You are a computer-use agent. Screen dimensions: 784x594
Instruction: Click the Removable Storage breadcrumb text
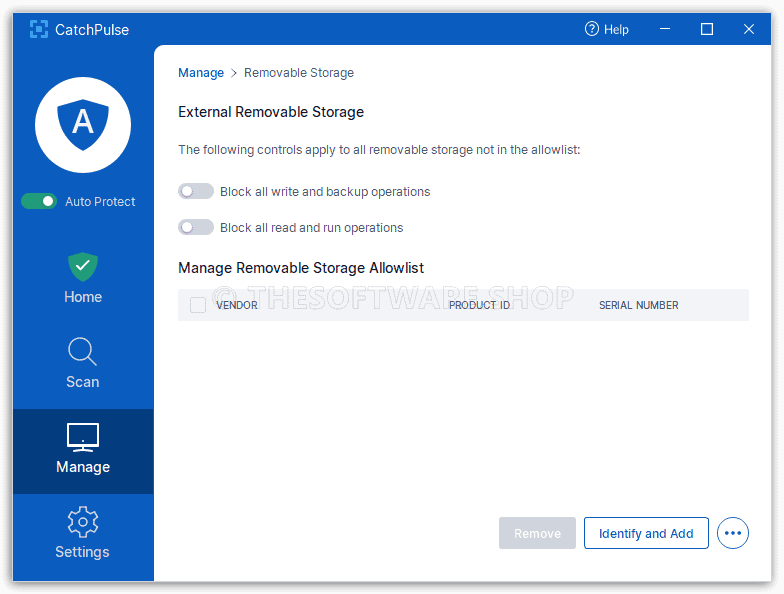(298, 73)
